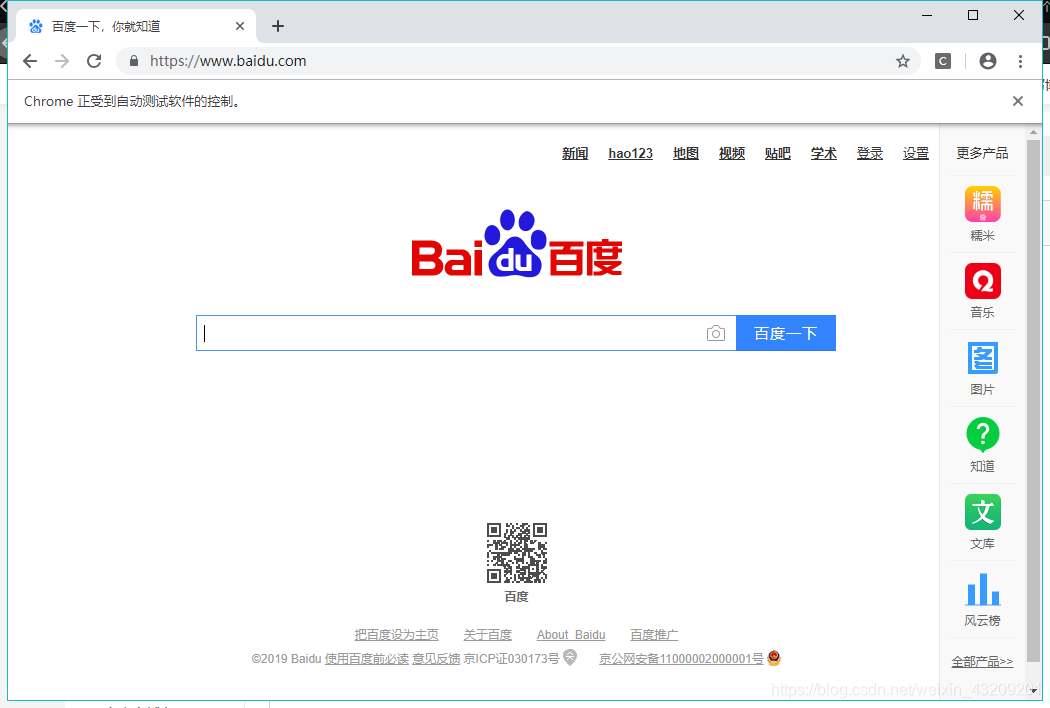Open the 学术 link
This screenshot has width=1050, height=708.
[824, 153]
